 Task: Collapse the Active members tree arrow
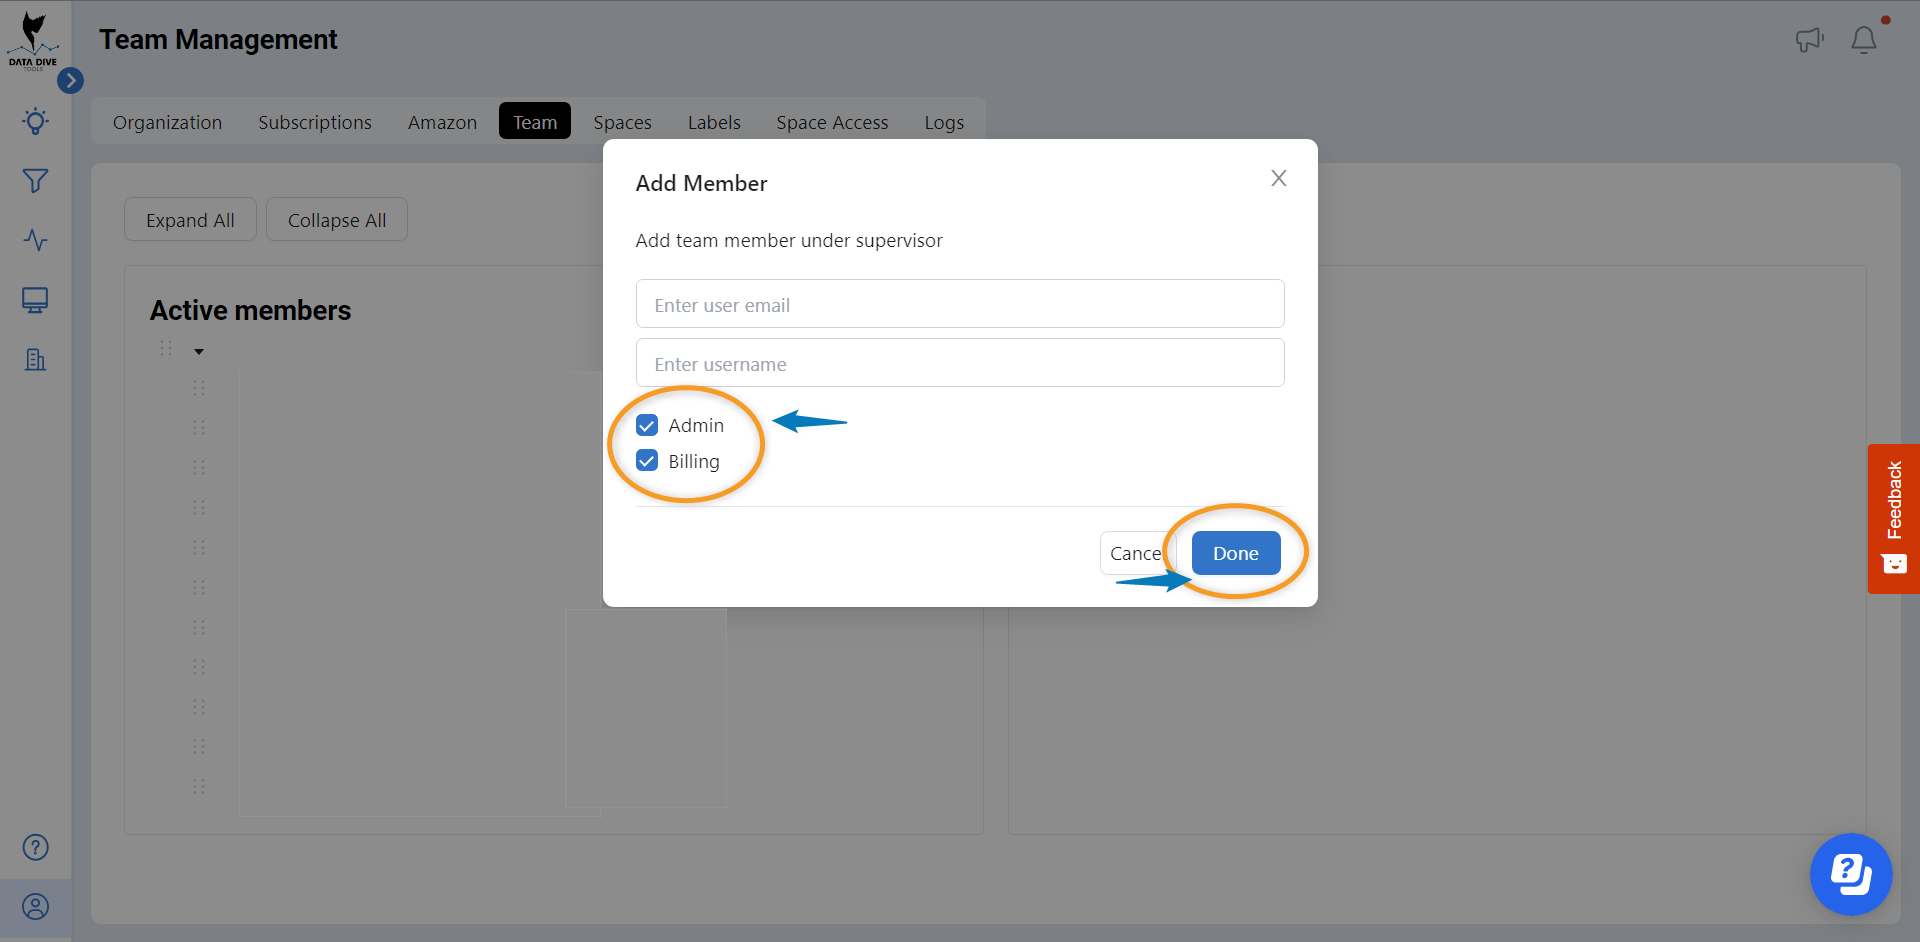(x=199, y=351)
